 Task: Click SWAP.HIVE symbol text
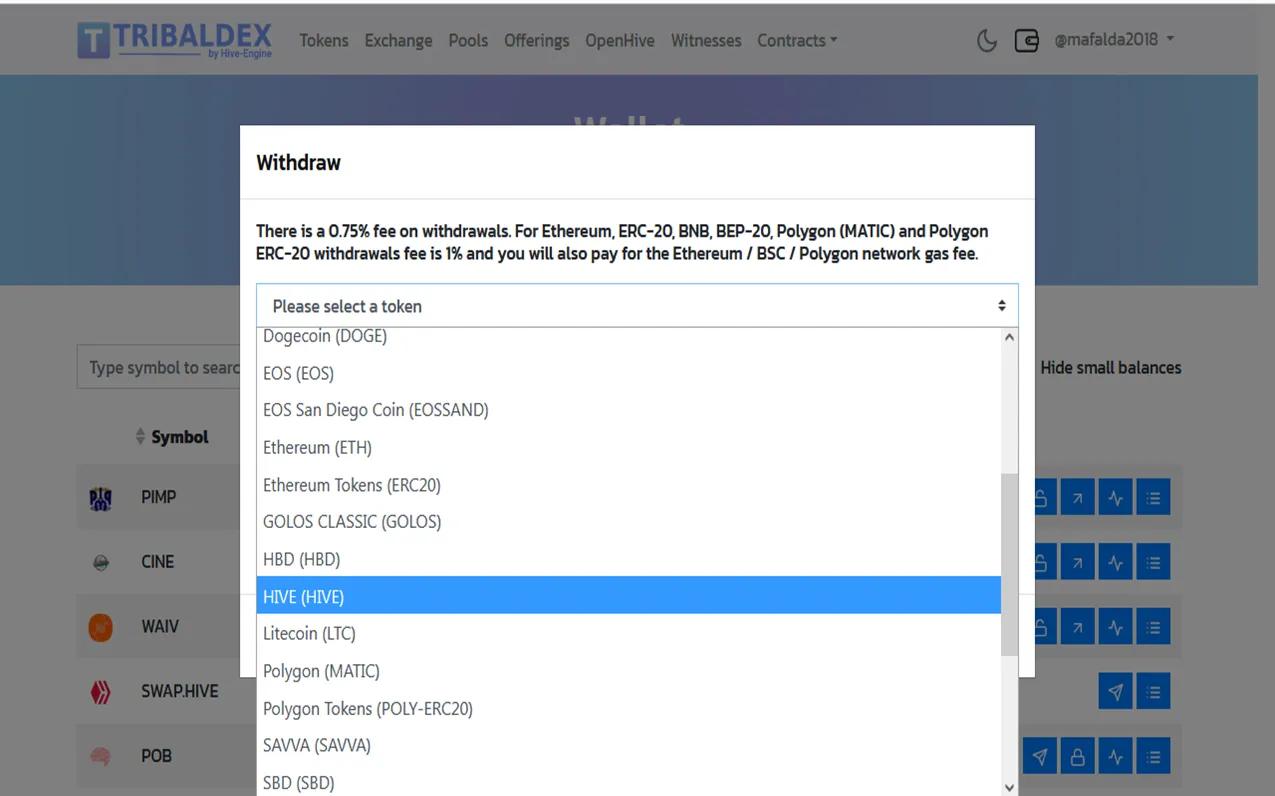pyautogui.click(x=179, y=691)
